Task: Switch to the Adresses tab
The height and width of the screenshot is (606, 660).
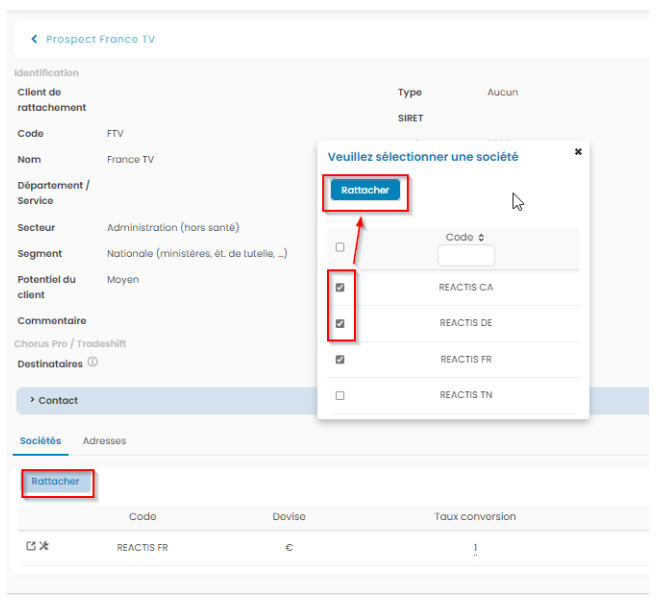Action: coord(104,441)
